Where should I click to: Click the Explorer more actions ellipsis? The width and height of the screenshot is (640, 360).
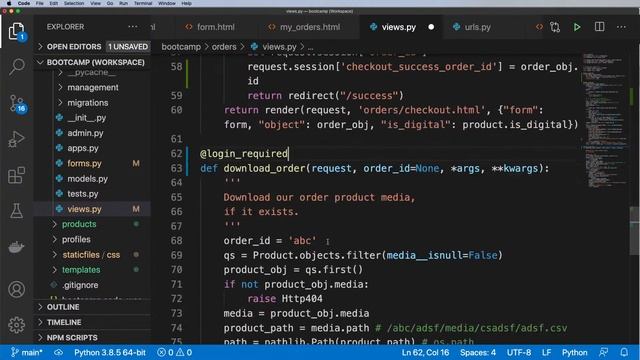click(133, 27)
